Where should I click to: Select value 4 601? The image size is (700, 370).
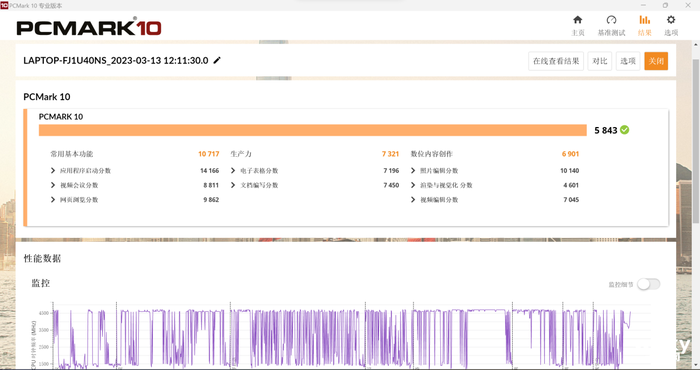[x=571, y=185]
